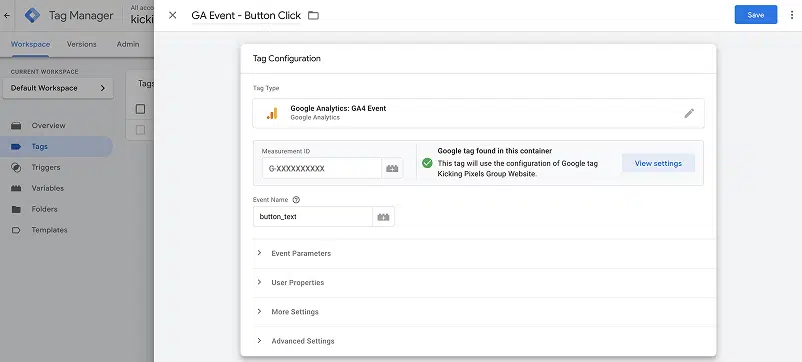Click the Tag Configuration heading
This screenshot has width=802, height=362.
pyautogui.click(x=286, y=58)
